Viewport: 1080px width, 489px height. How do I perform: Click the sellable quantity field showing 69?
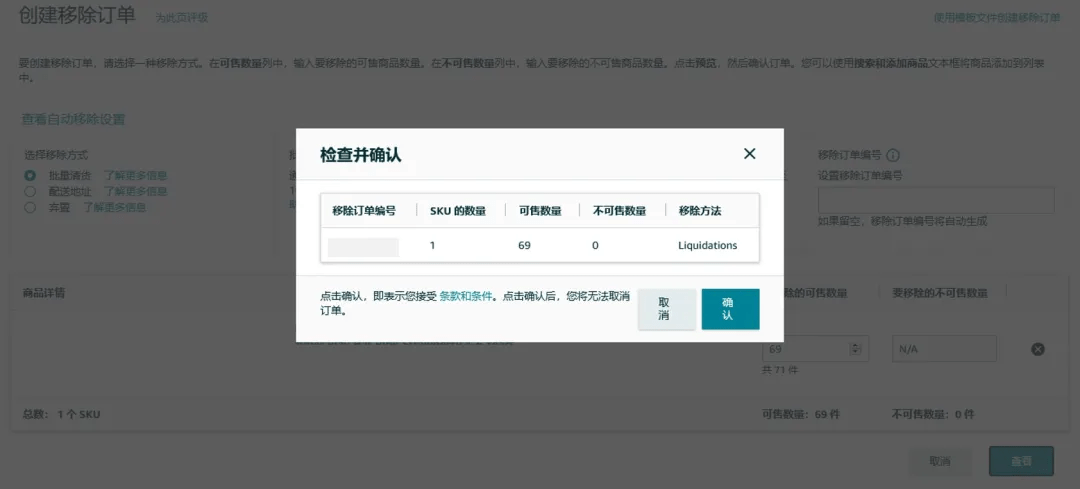805,349
